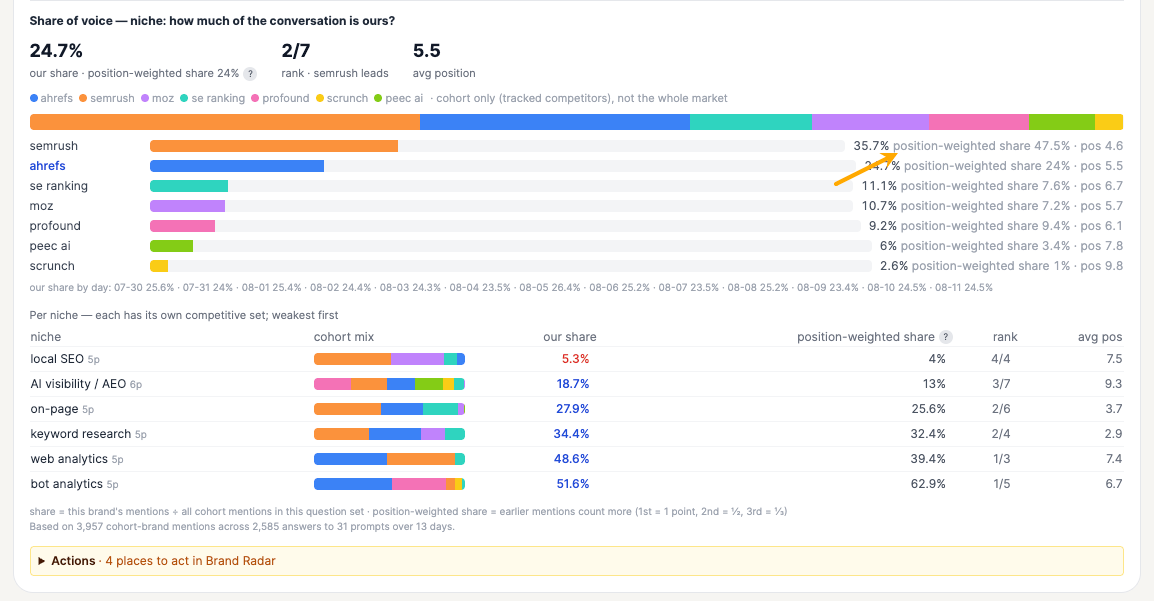Viewport: 1154px width, 602px height.
Task: Click the 34.4% our share value
Action: click(571, 434)
